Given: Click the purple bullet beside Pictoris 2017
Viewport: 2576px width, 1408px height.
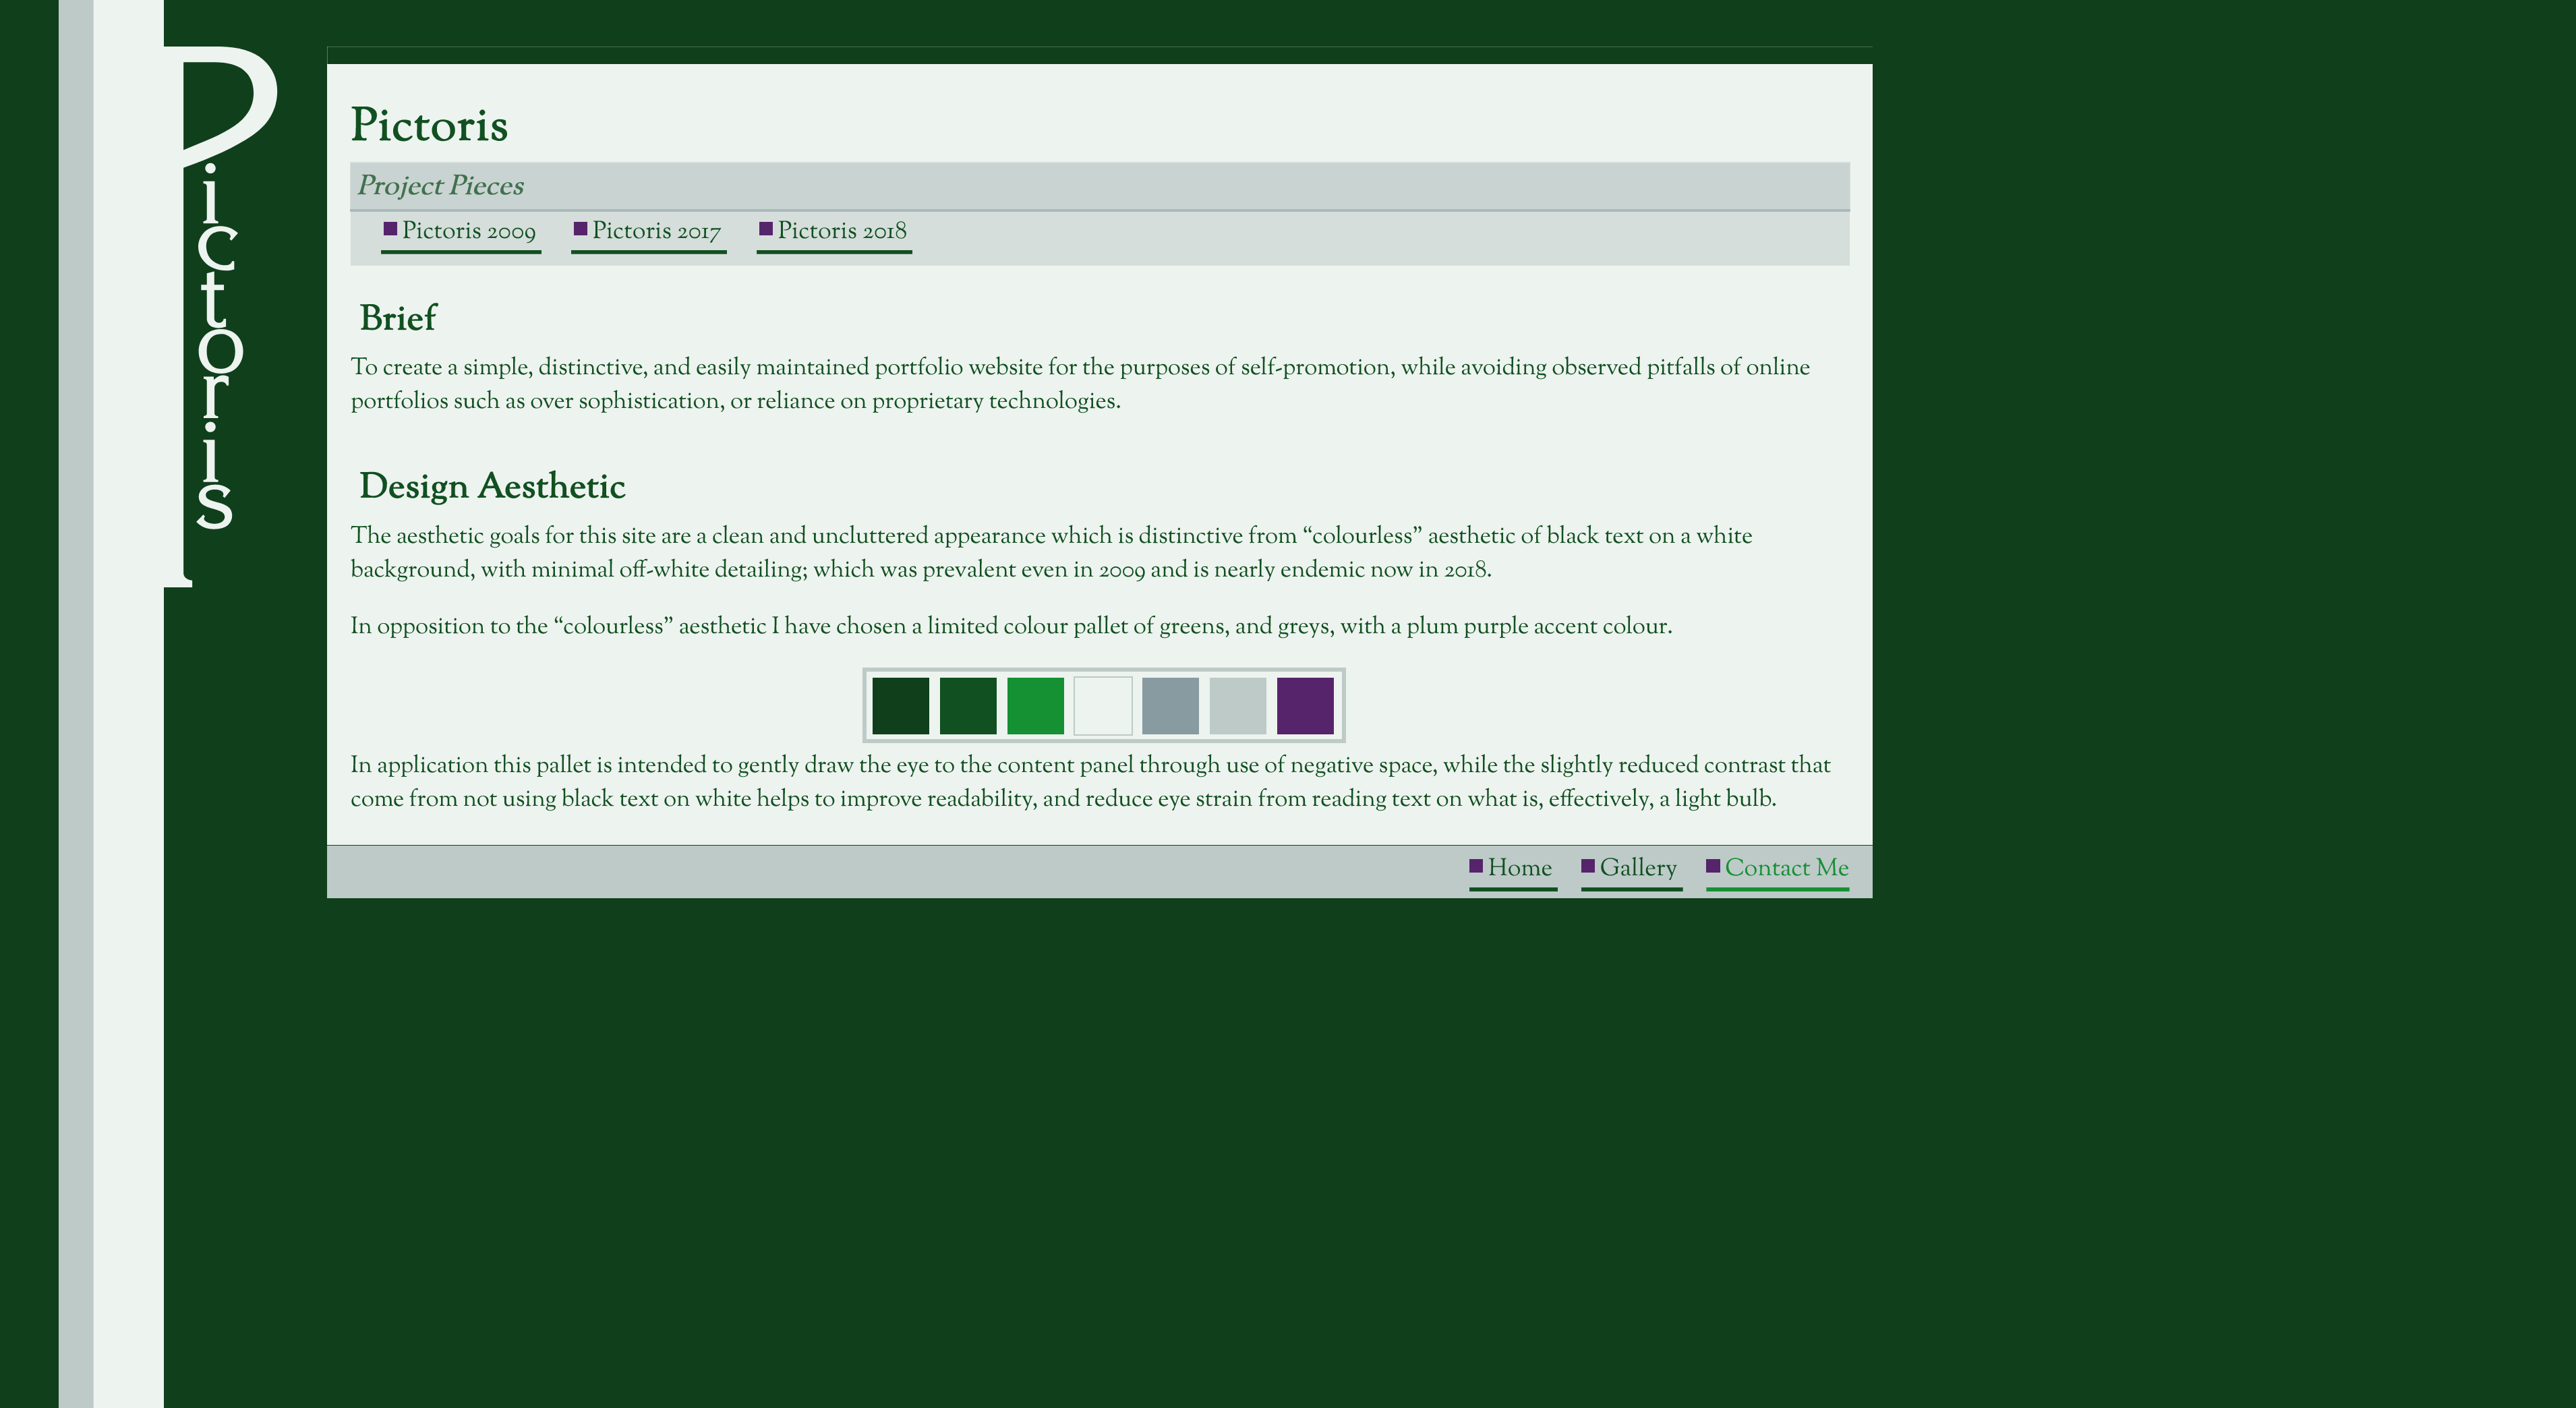Looking at the screenshot, I should (580, 229).
